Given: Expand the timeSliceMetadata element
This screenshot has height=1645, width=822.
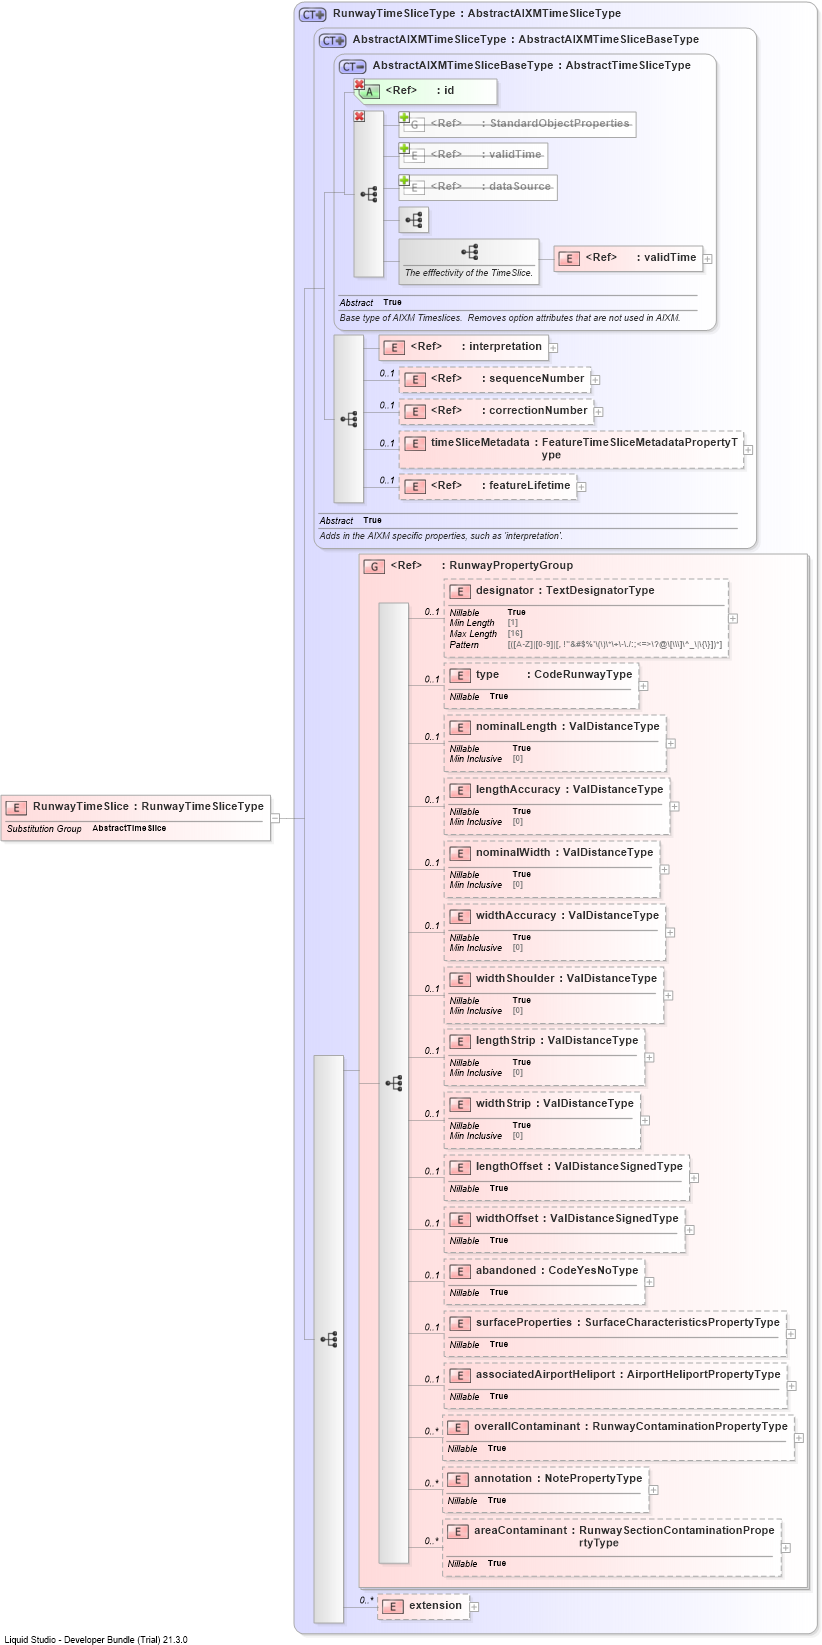Looking at the screenshot, I should [748, 450].
